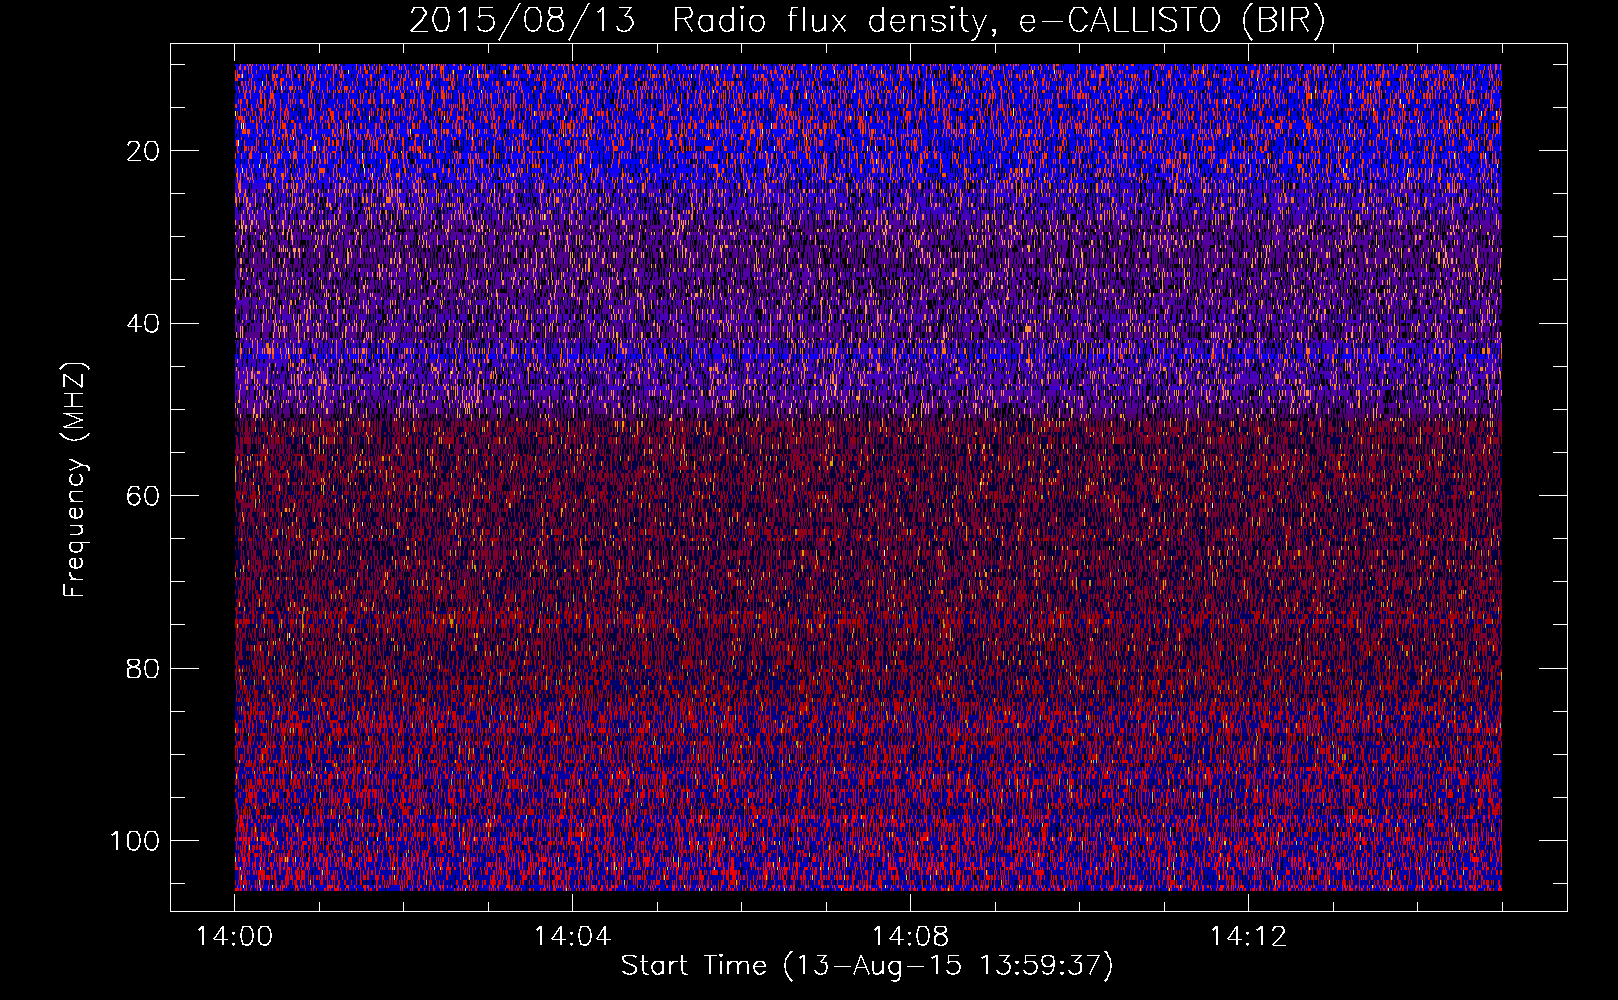Click the '40' frequency tick label
The height and width of the screenshot is (1000, 1618).
[x=143, y=323]
